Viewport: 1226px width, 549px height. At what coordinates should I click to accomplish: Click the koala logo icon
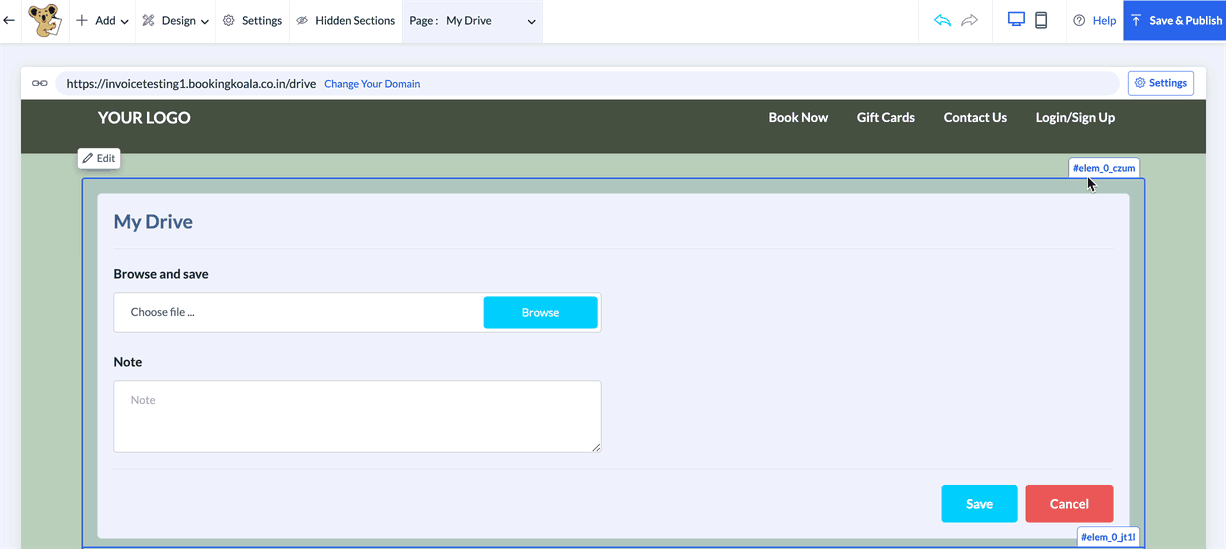pos(43,20)
